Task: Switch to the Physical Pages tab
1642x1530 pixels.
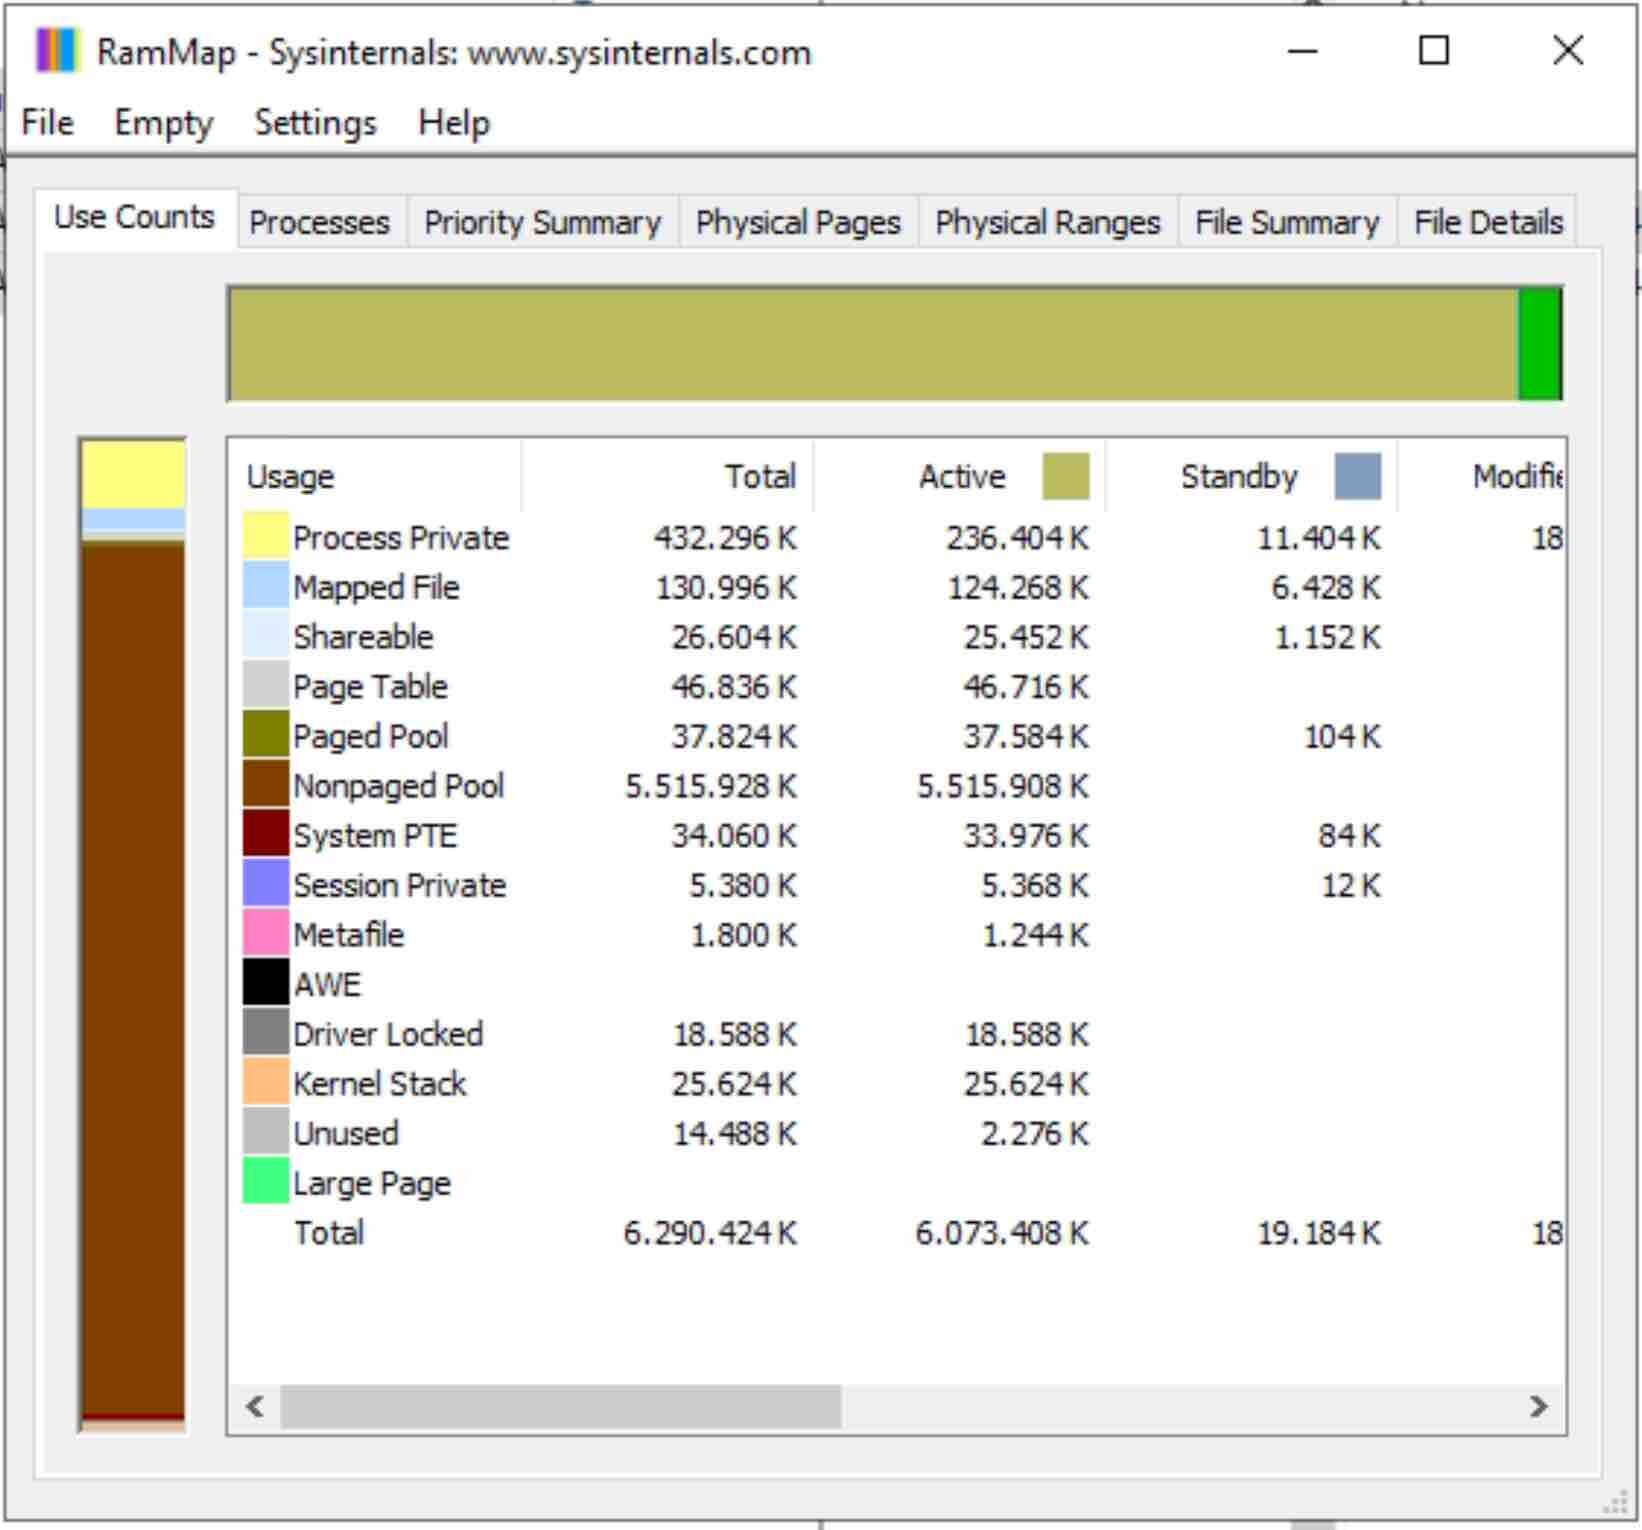Action: (798, 222)
